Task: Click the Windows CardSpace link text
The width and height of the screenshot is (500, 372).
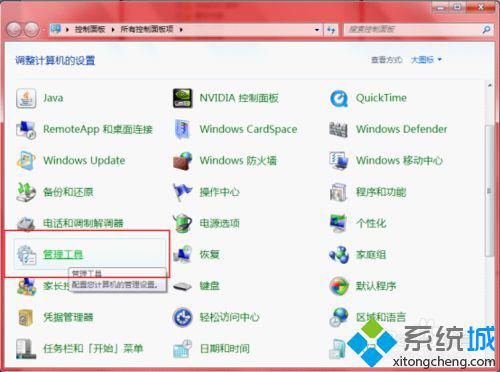Action: click(x=248, y=129)
